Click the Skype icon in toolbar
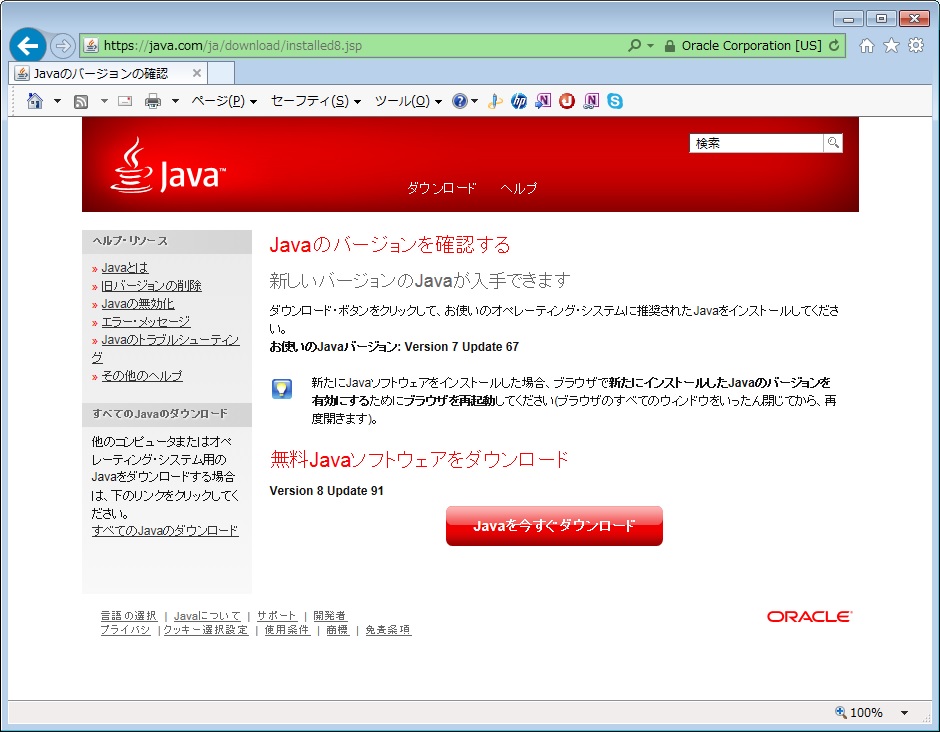This screenshot has width=940, height=732. pyautogui.click(x=615, y=101)
